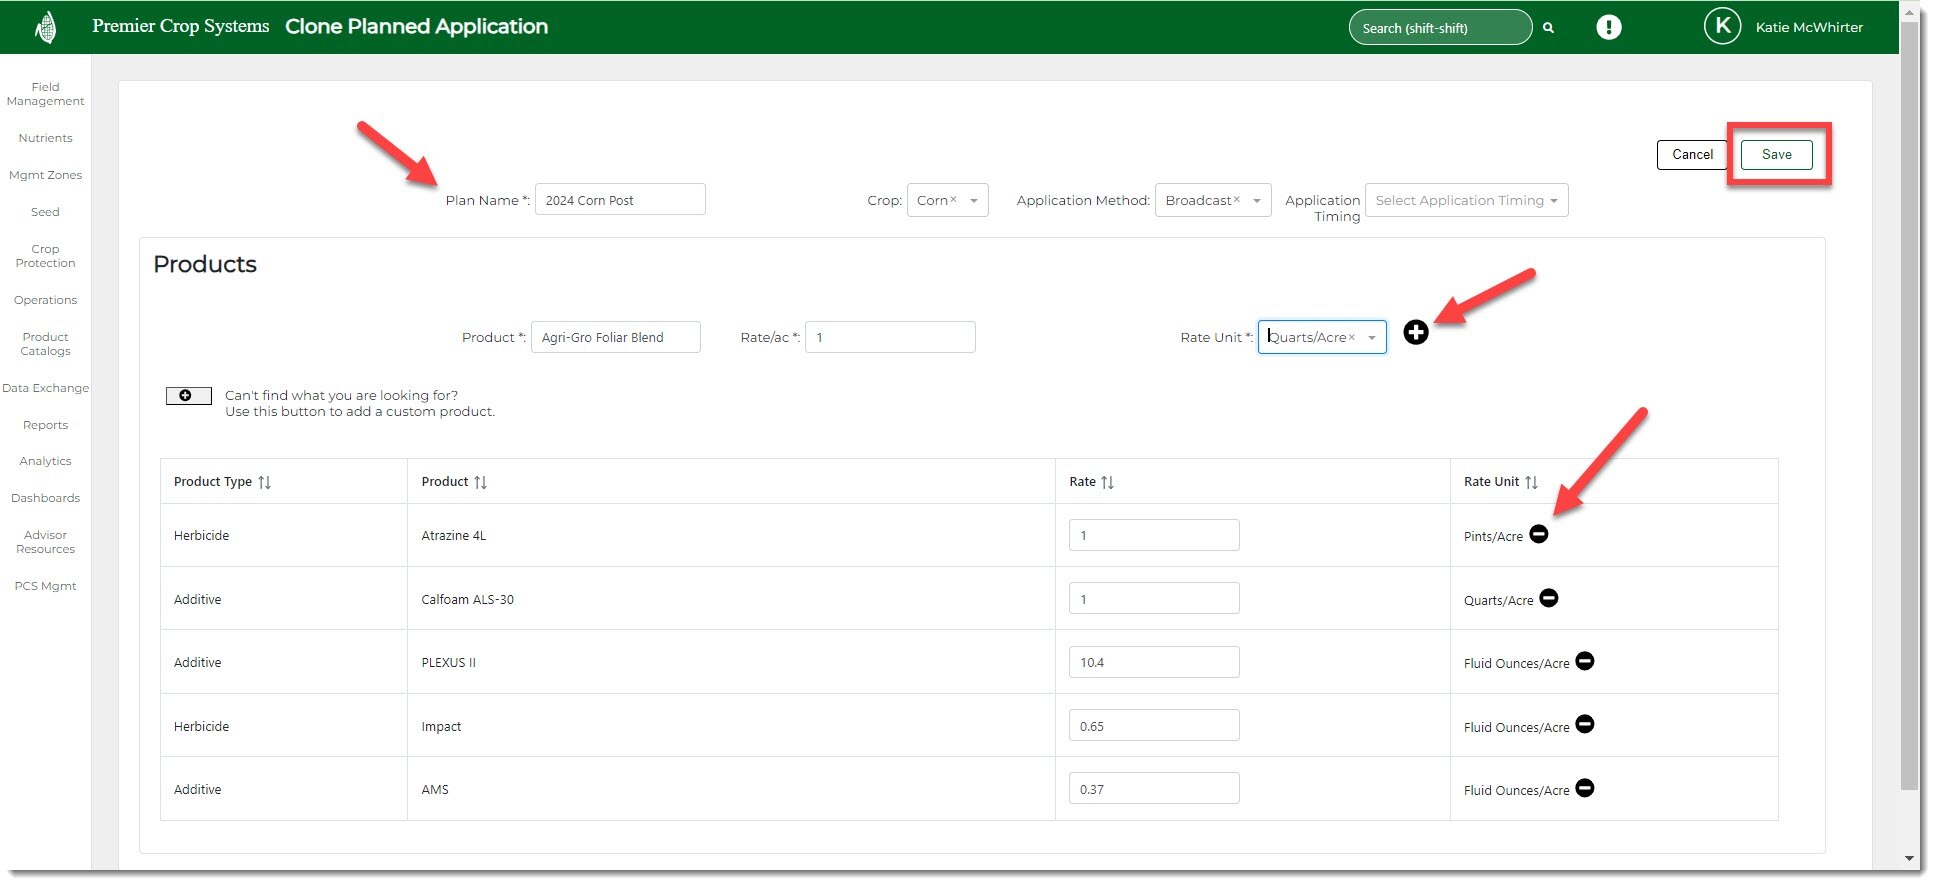Click the Cancel button
Image resolution: width=1935 pixels, height=885 pixels.
(1692, 155)
